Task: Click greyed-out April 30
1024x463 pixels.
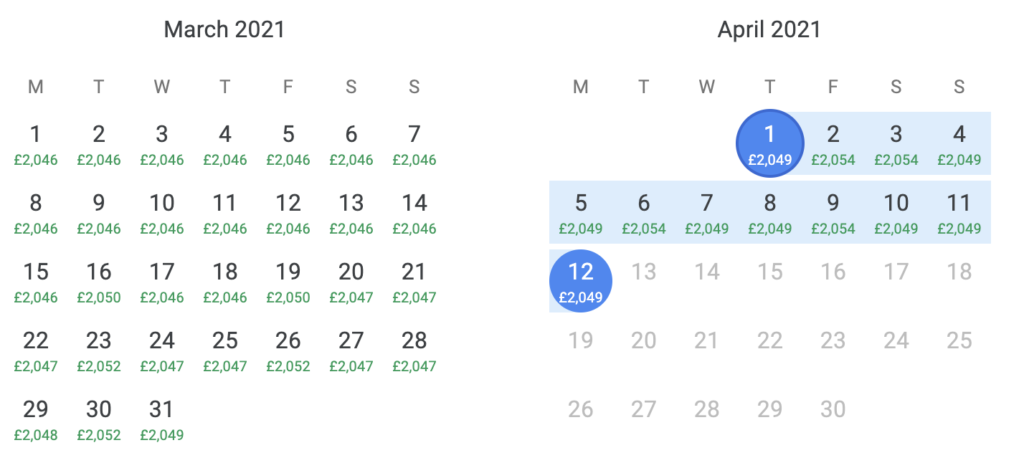Action: (833, 409)
